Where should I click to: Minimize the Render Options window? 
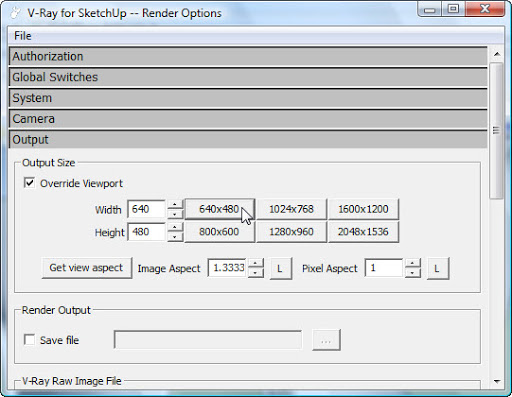pyautogui.click(x=430, y=9)
